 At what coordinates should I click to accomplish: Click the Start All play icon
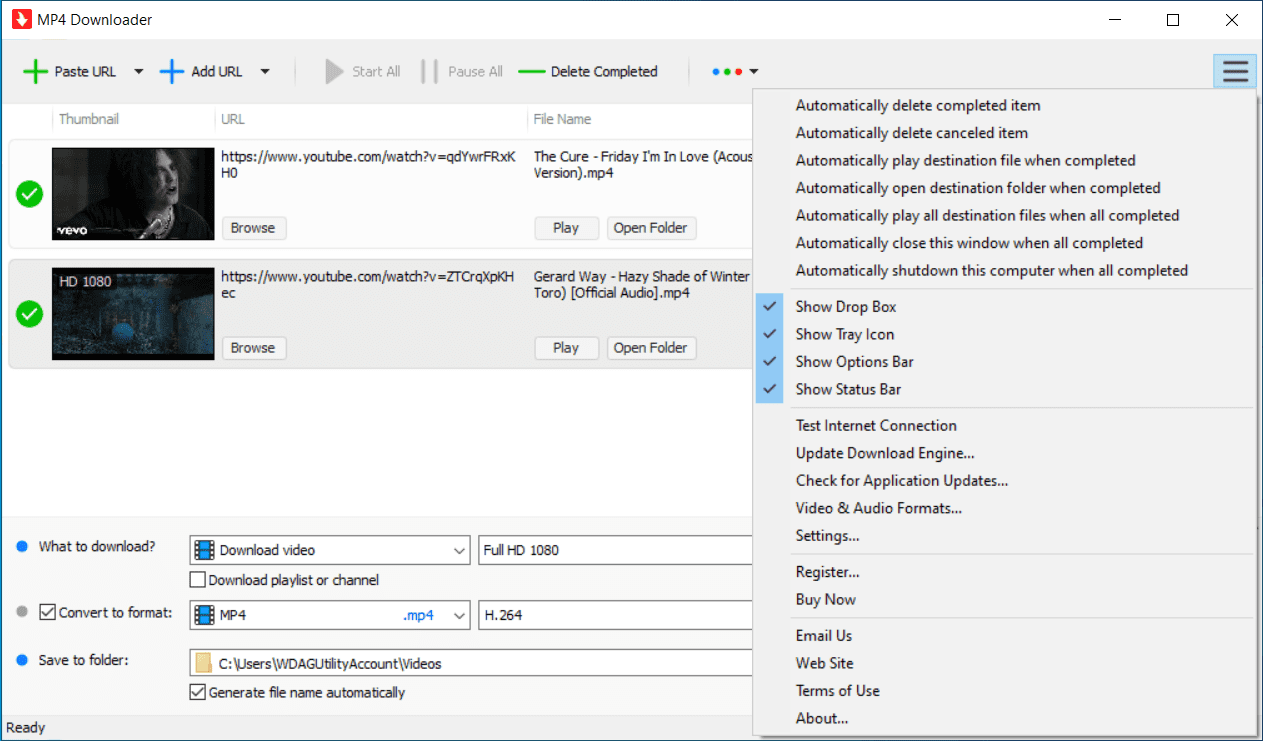tap(334, 72)
